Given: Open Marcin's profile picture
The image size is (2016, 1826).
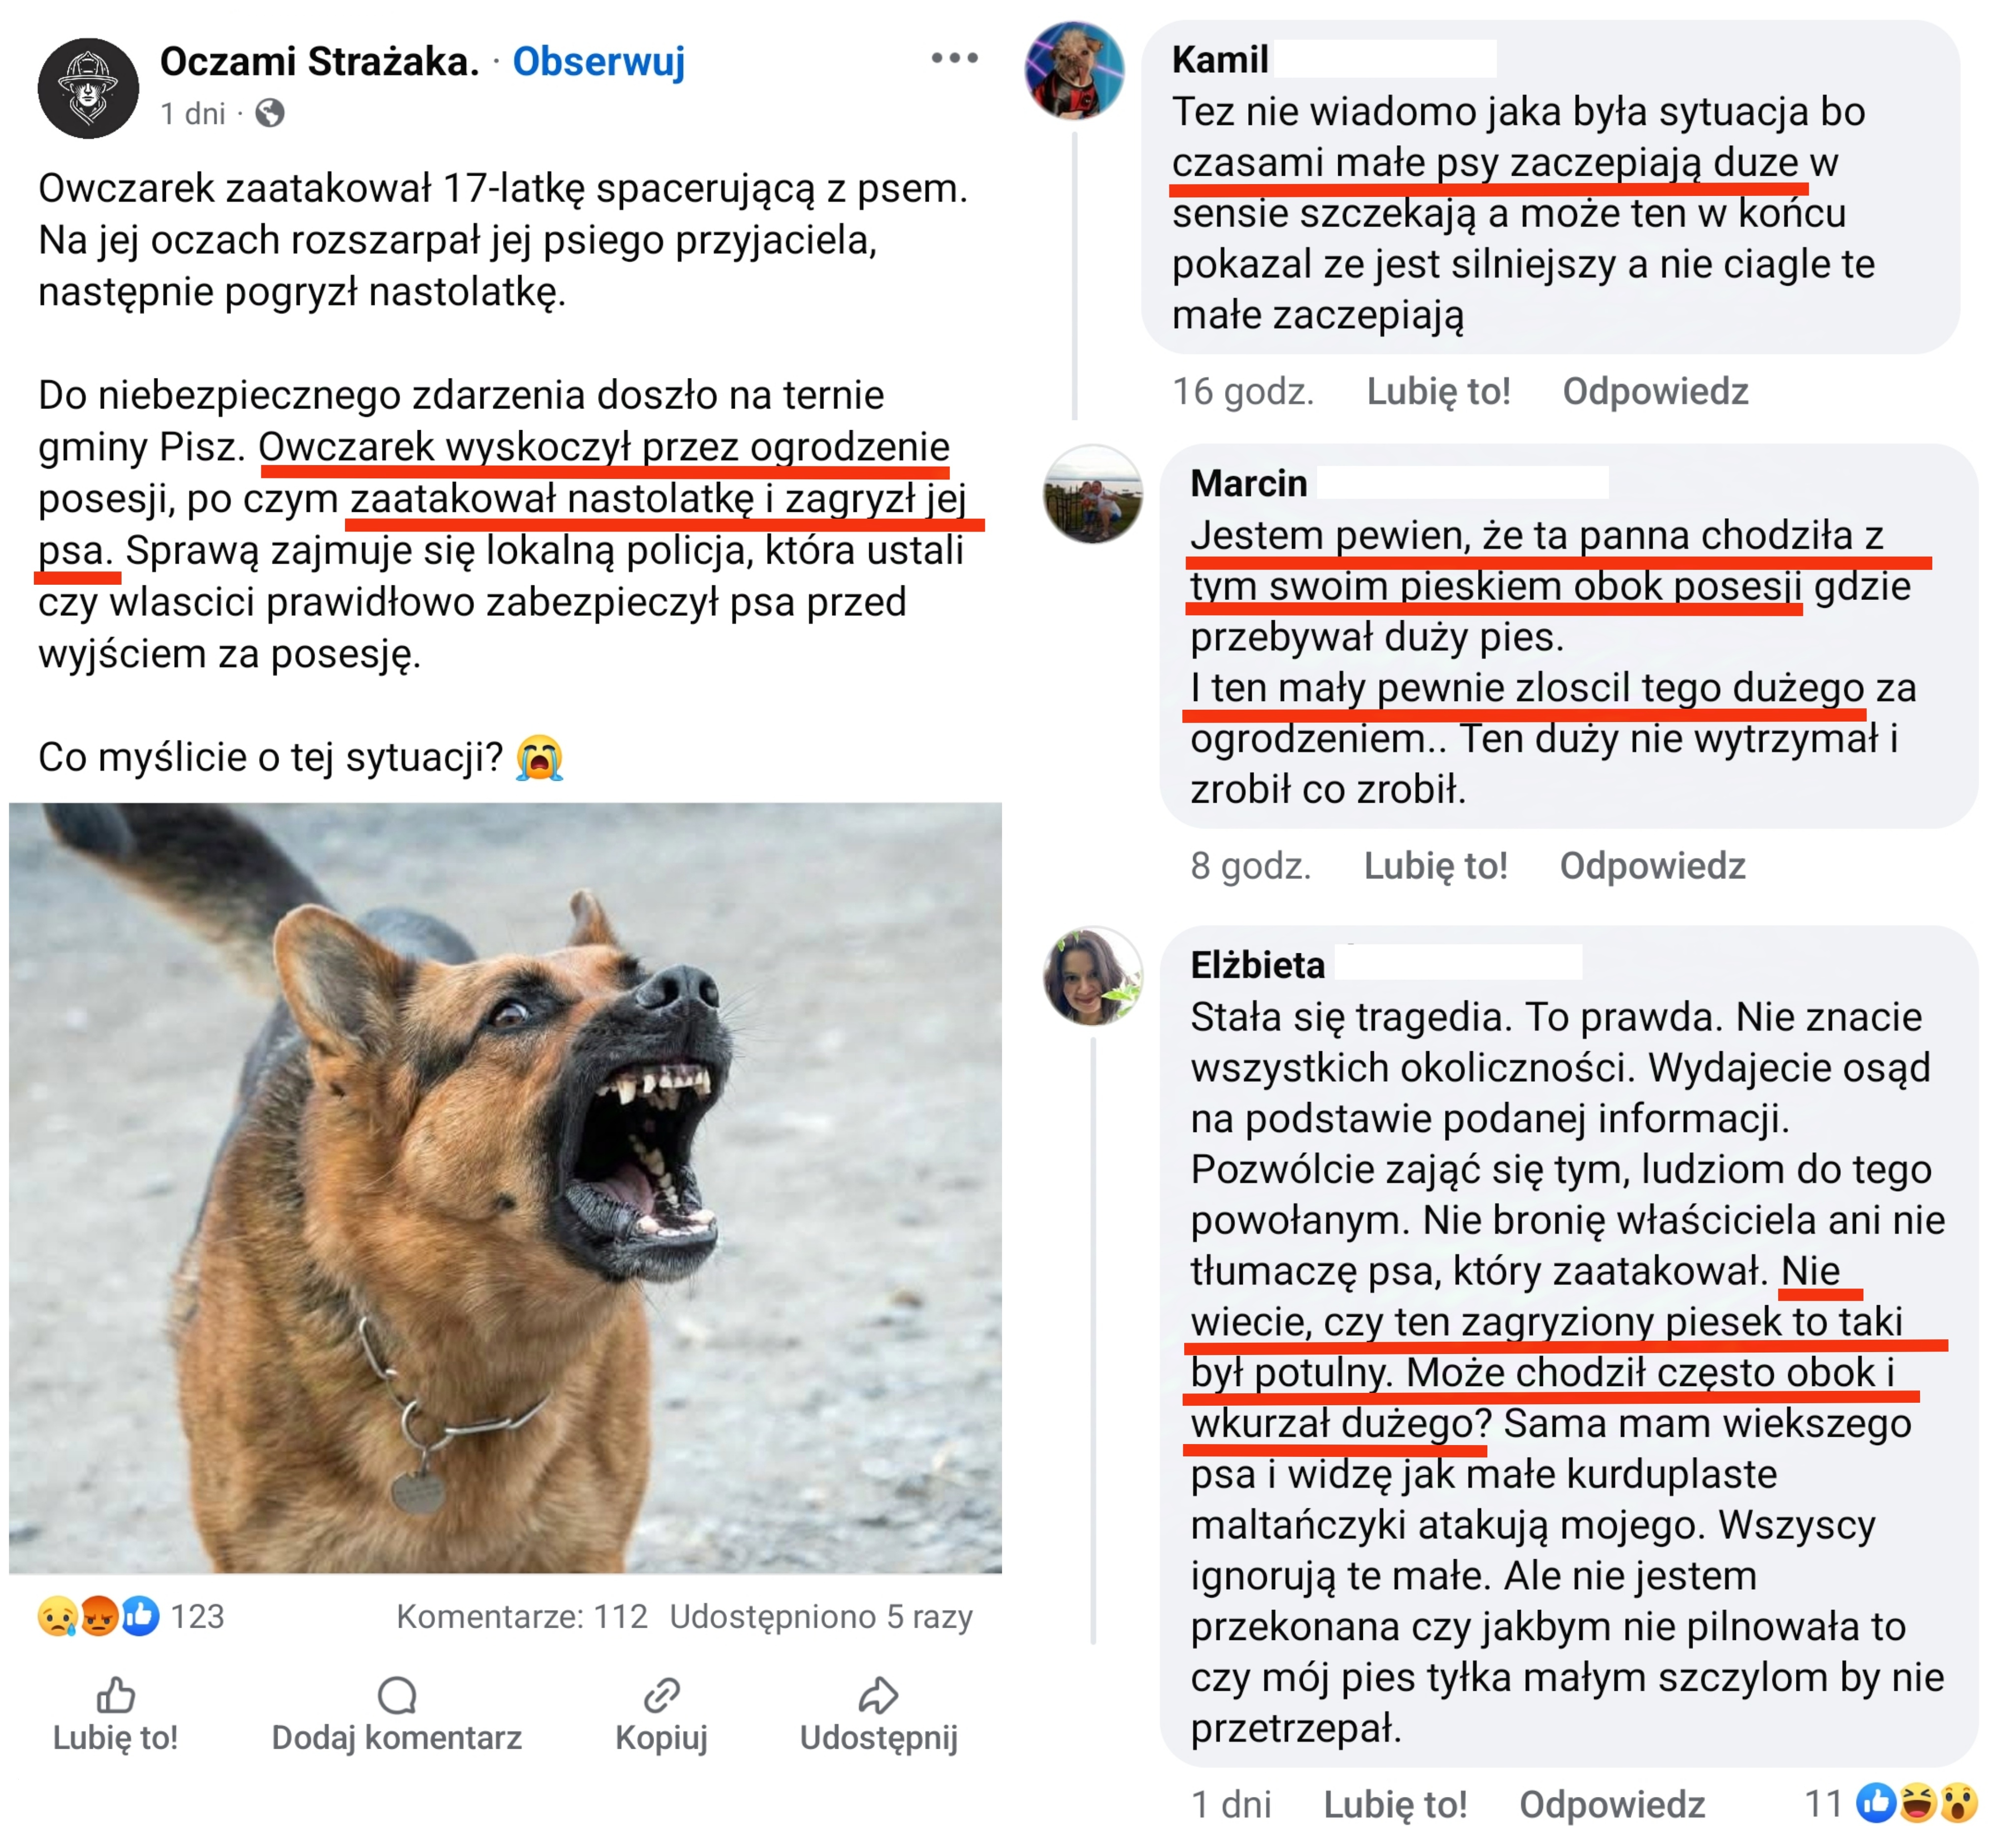Looking at the screenshot, I should 1092,494.
